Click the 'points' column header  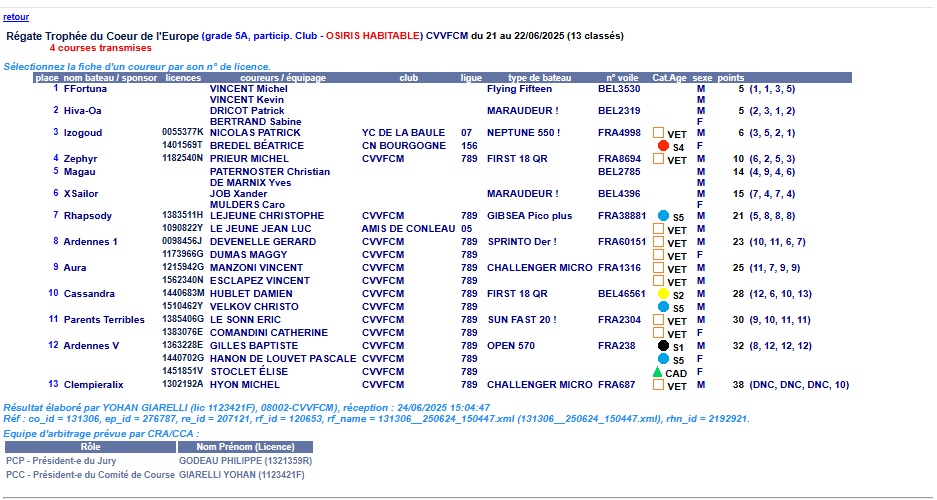pos(731,77)
